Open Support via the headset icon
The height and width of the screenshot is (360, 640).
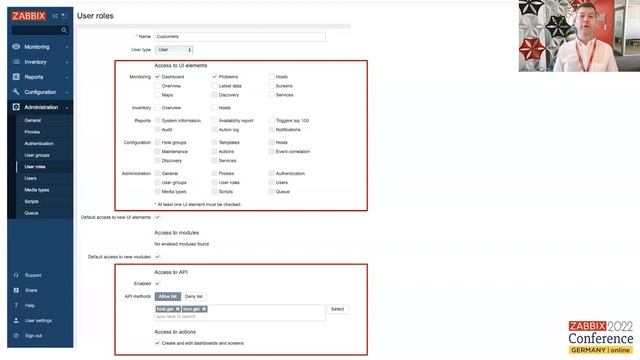(x=16, y=275)
